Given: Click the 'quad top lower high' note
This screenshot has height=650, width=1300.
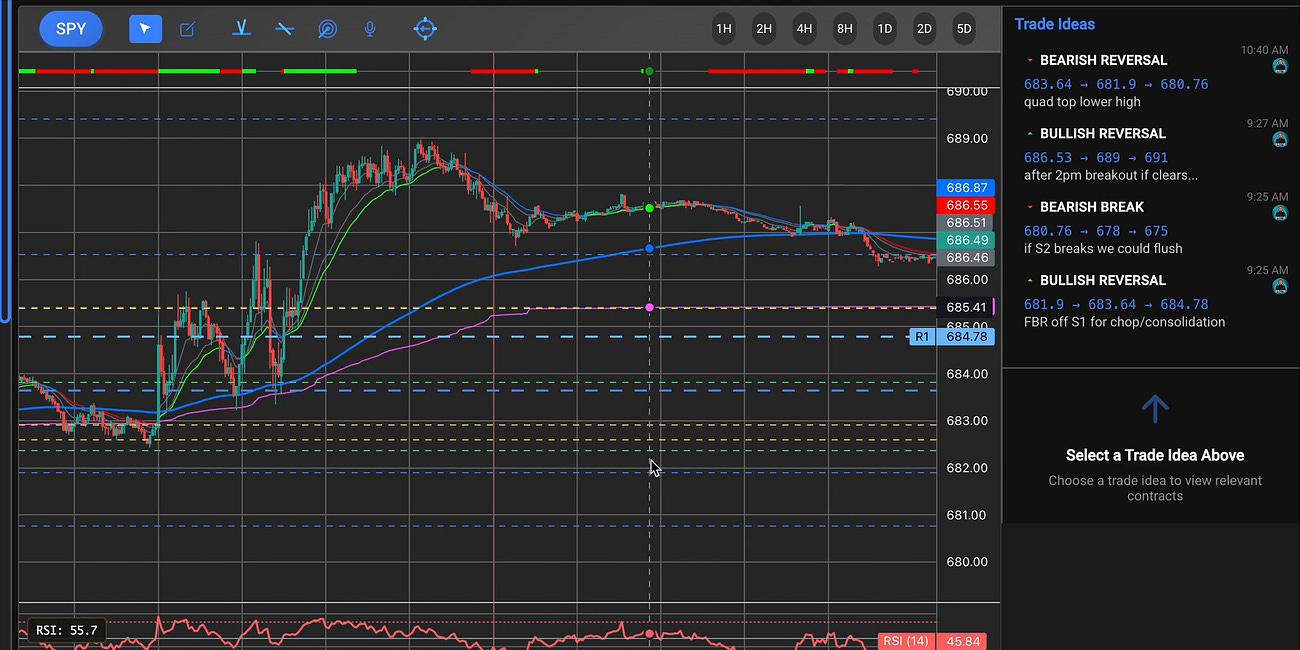Looking at the screenshot, I should [x=1082, y=102].
